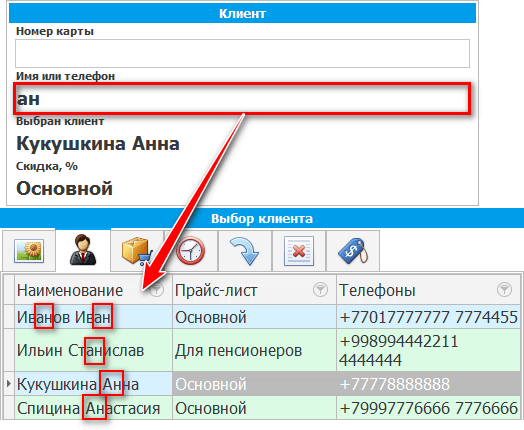The height and width of the screenshot is (430, 524).
Task: Open filter for Наименование column
Action: point(156,289)
